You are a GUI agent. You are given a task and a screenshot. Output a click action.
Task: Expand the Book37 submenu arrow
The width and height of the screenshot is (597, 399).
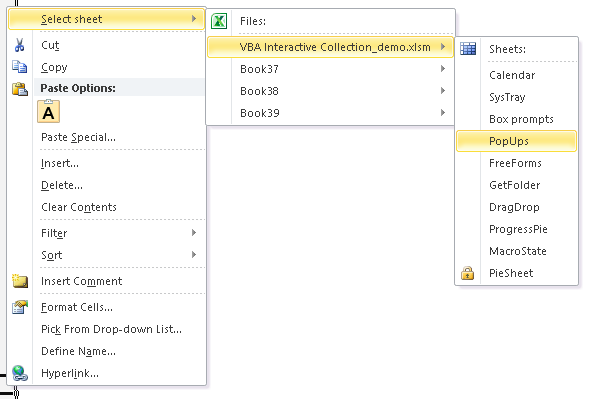pos(443,69)
